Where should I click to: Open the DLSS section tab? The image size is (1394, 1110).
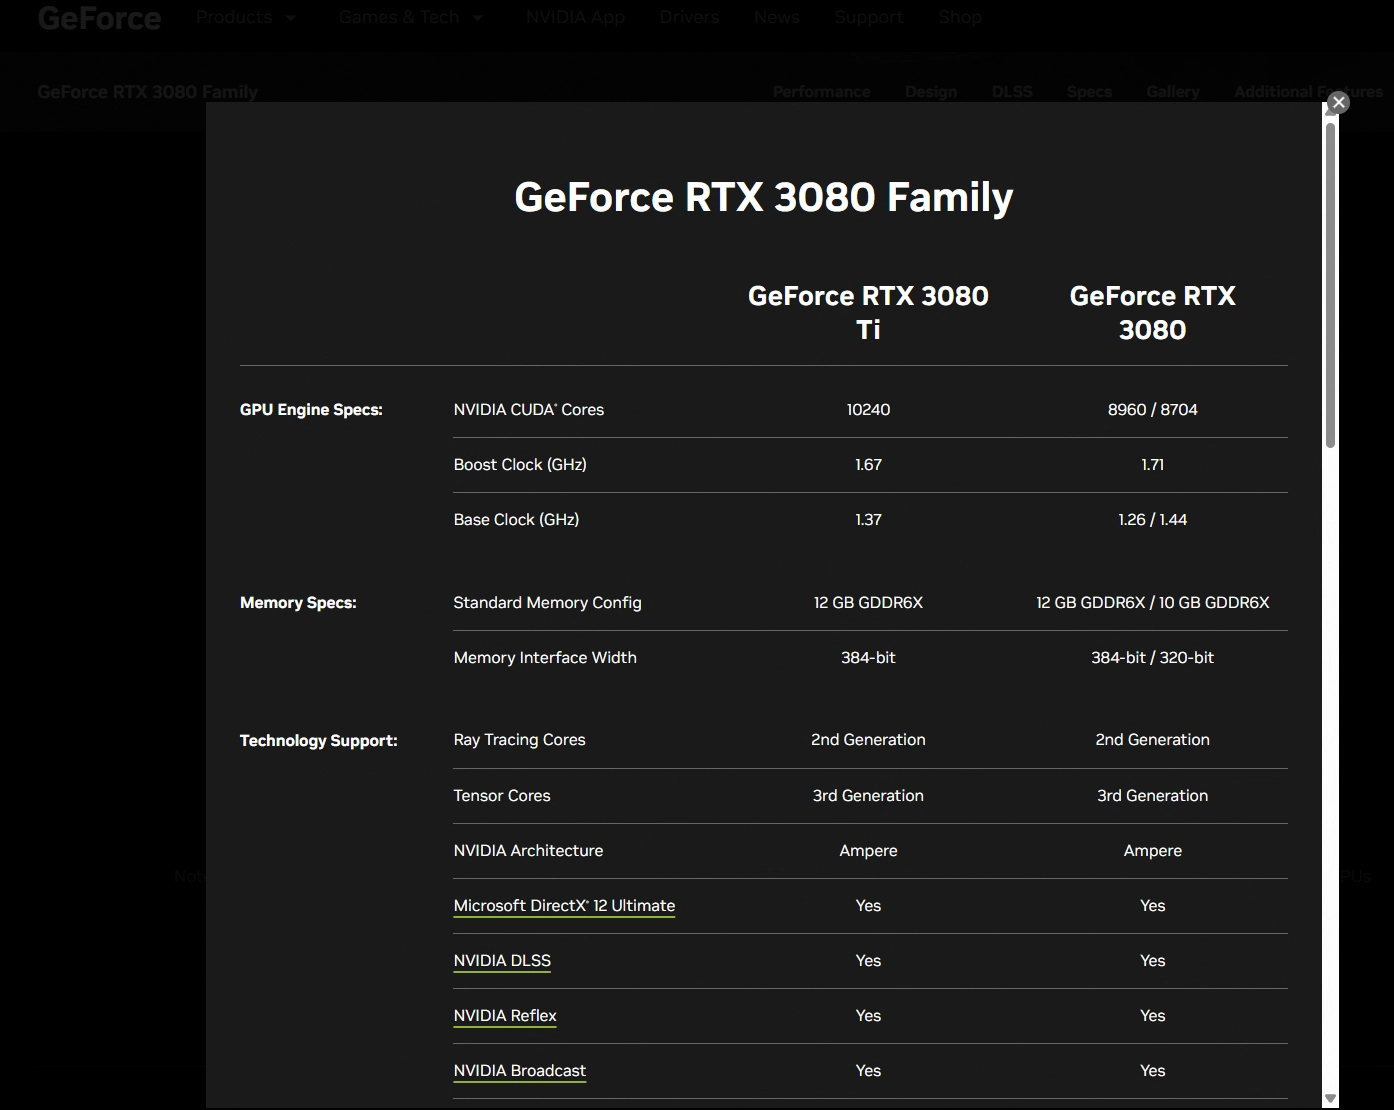pos(1012,91)
